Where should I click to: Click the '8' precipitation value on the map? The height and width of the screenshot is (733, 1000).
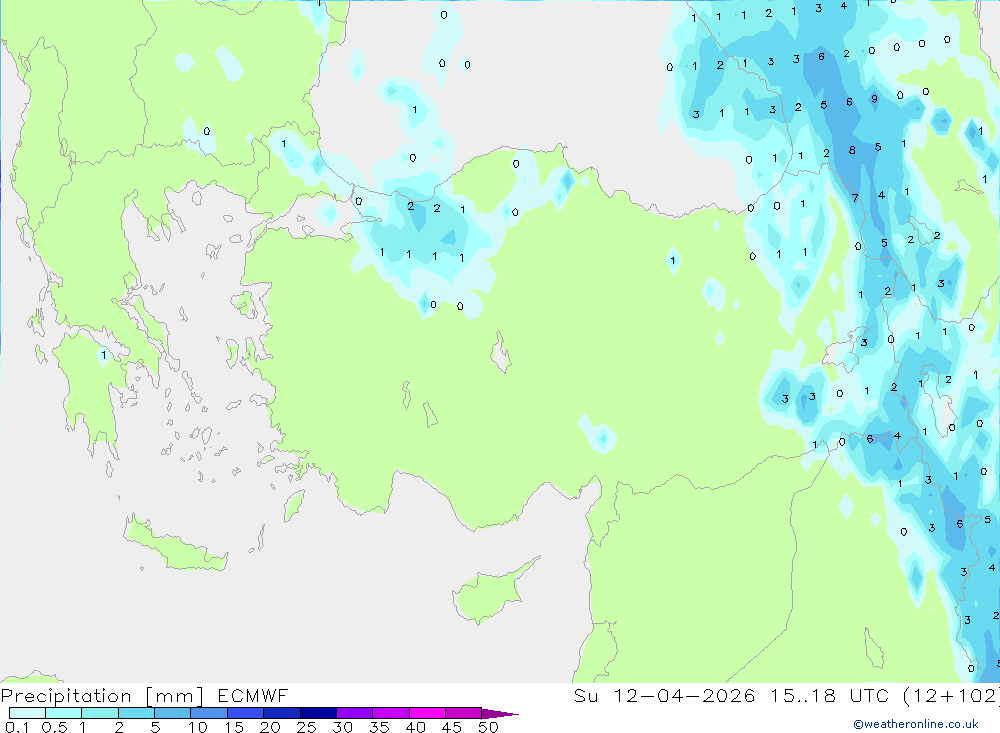tap(852, 150)
